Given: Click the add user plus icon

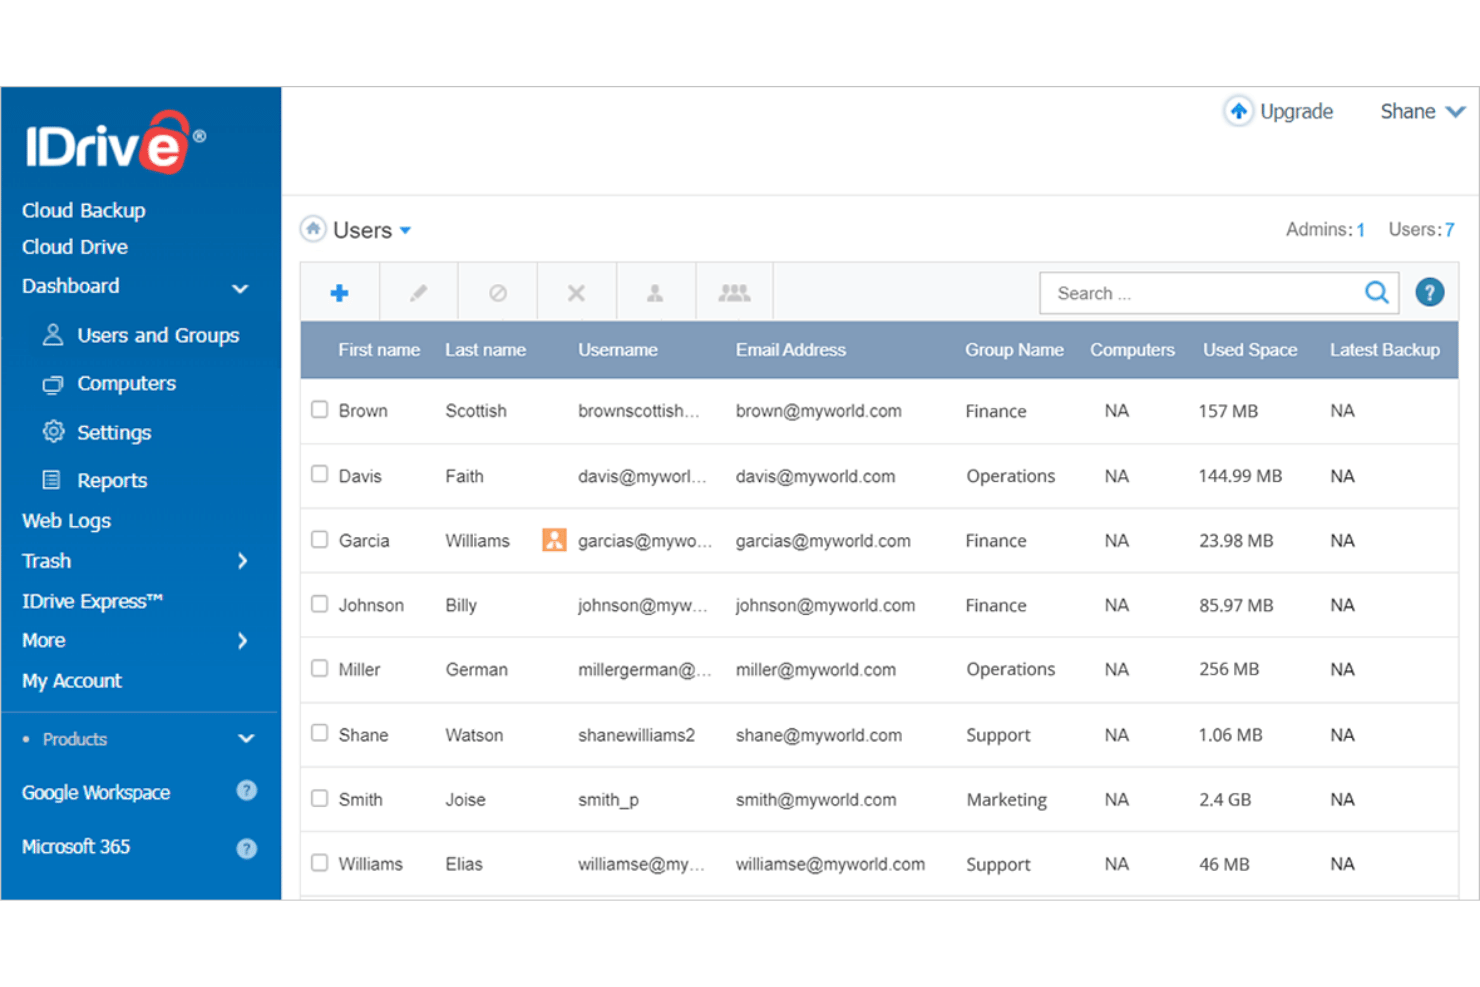Looking at the screenshot, I should tap(340, 293).
